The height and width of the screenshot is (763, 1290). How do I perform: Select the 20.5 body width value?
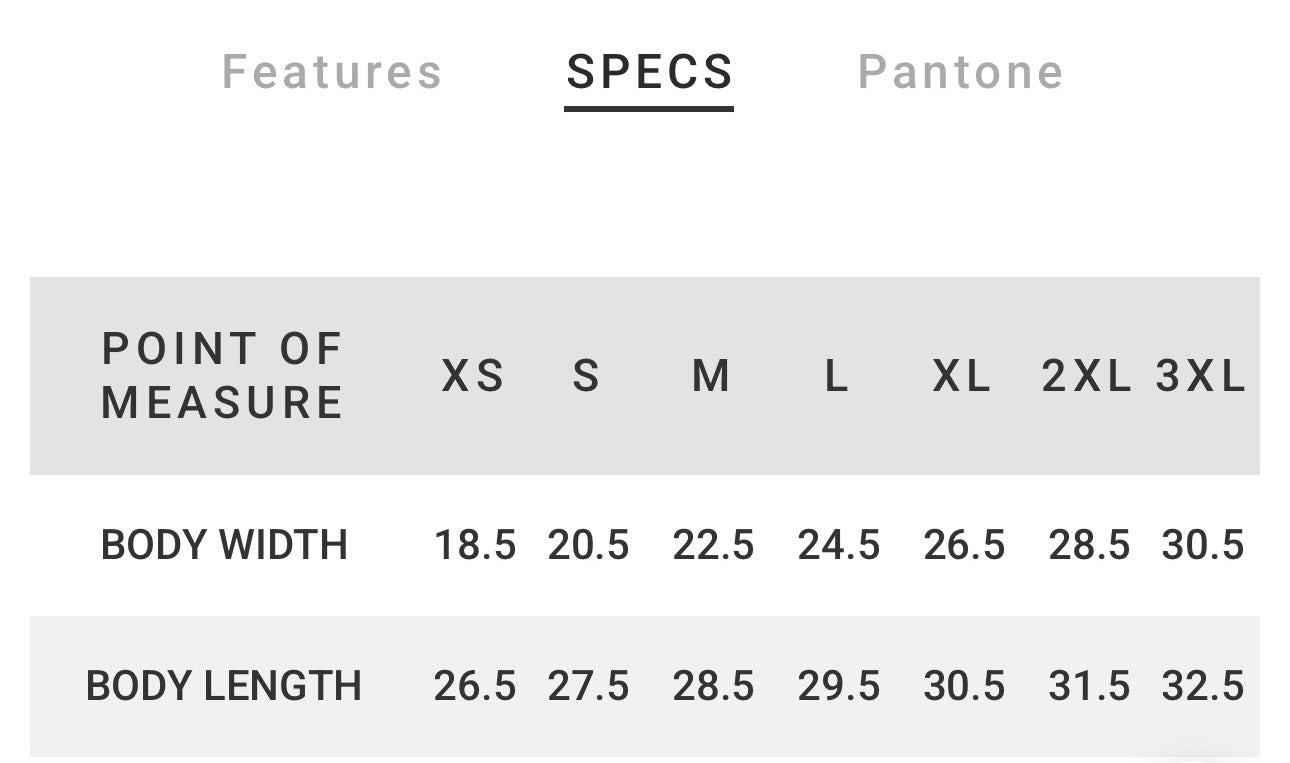click(589, 546)
